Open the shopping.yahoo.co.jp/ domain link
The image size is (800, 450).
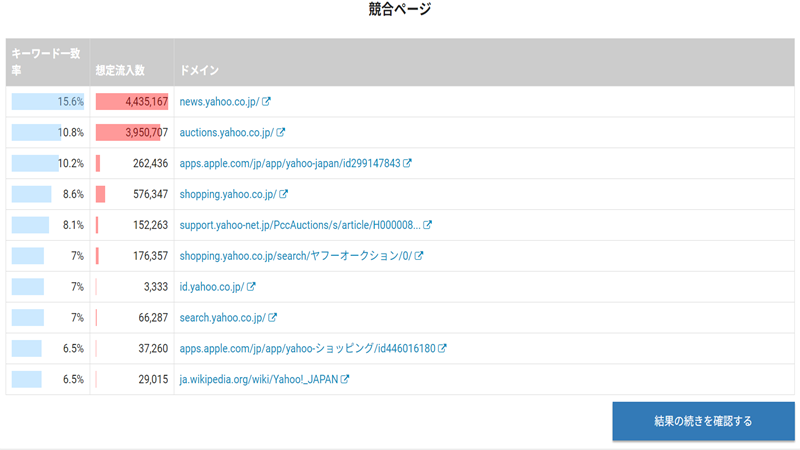coord(228,194)
